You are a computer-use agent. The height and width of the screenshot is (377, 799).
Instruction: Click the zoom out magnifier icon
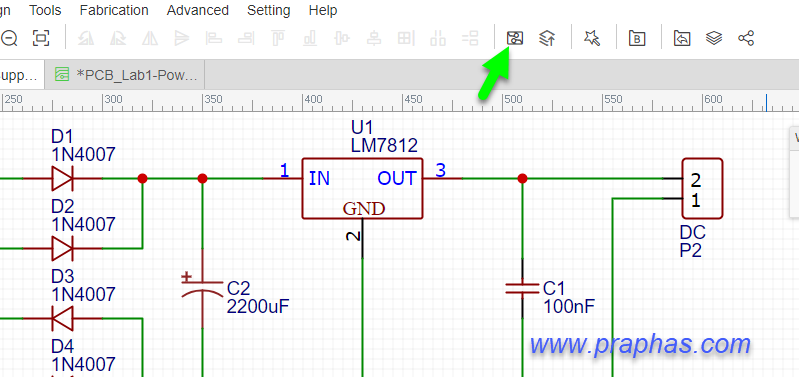(x=9, y=38)
